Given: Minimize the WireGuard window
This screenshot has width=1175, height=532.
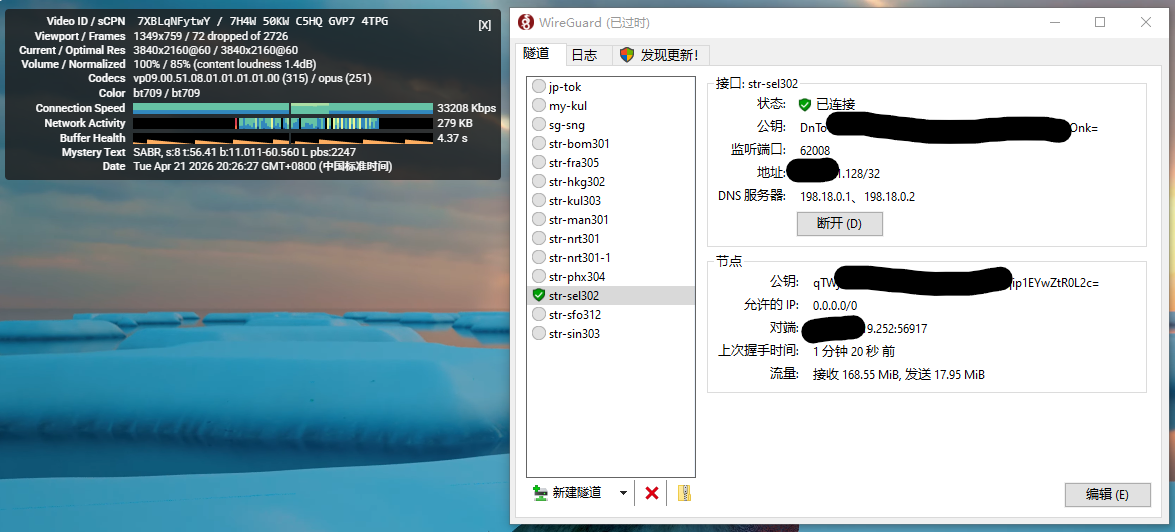Looking at the screenshot, I should [x=1055, y=22].
